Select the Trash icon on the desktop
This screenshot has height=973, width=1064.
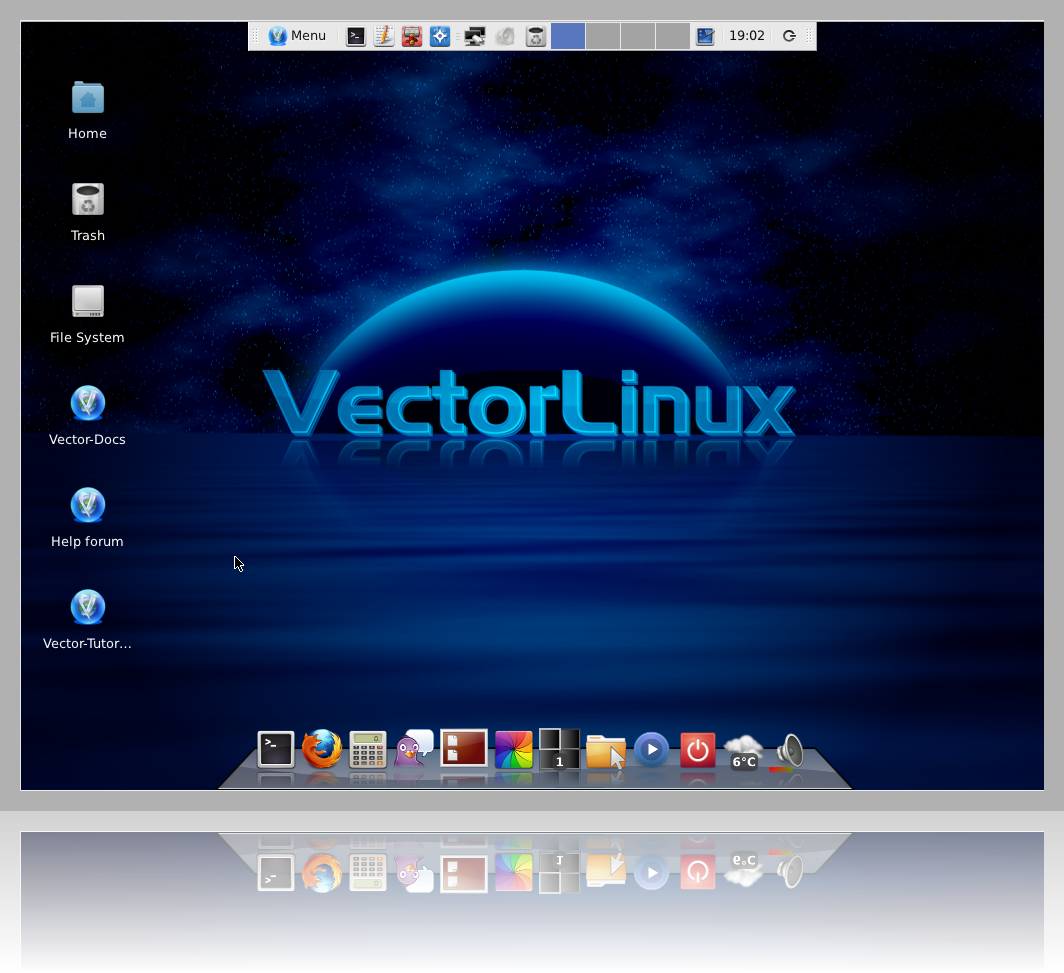click(88, 201)
